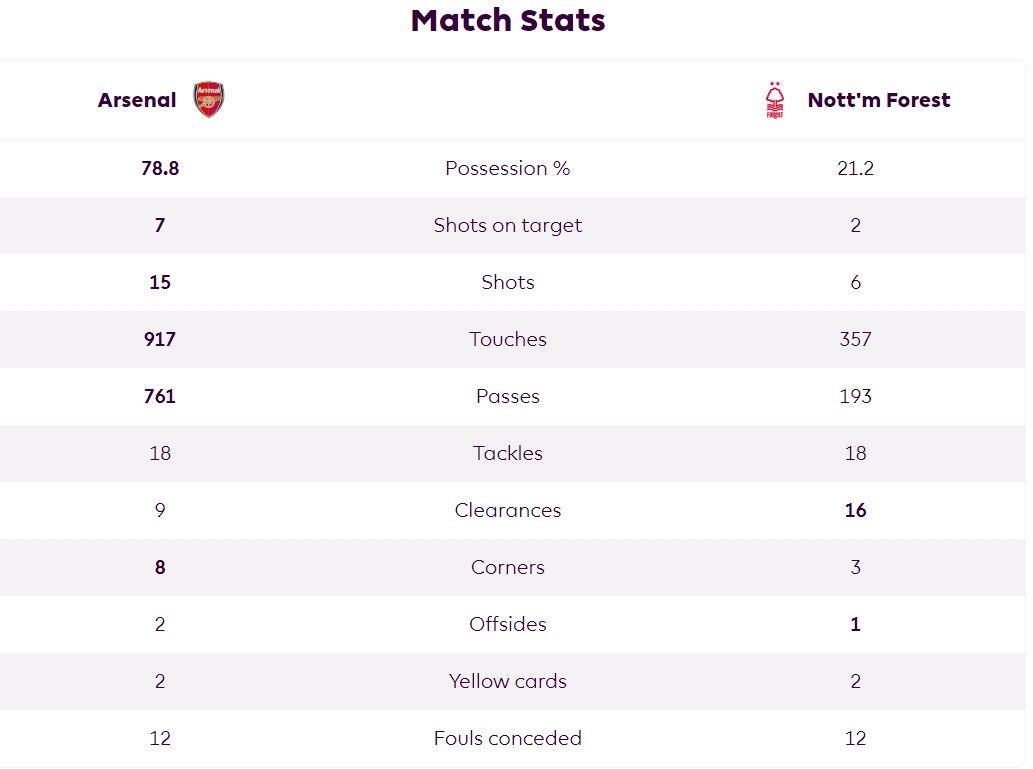Select the Possession % stat label
The width and height of the screenshot is (1033, 769).
[x=508, y=168]
